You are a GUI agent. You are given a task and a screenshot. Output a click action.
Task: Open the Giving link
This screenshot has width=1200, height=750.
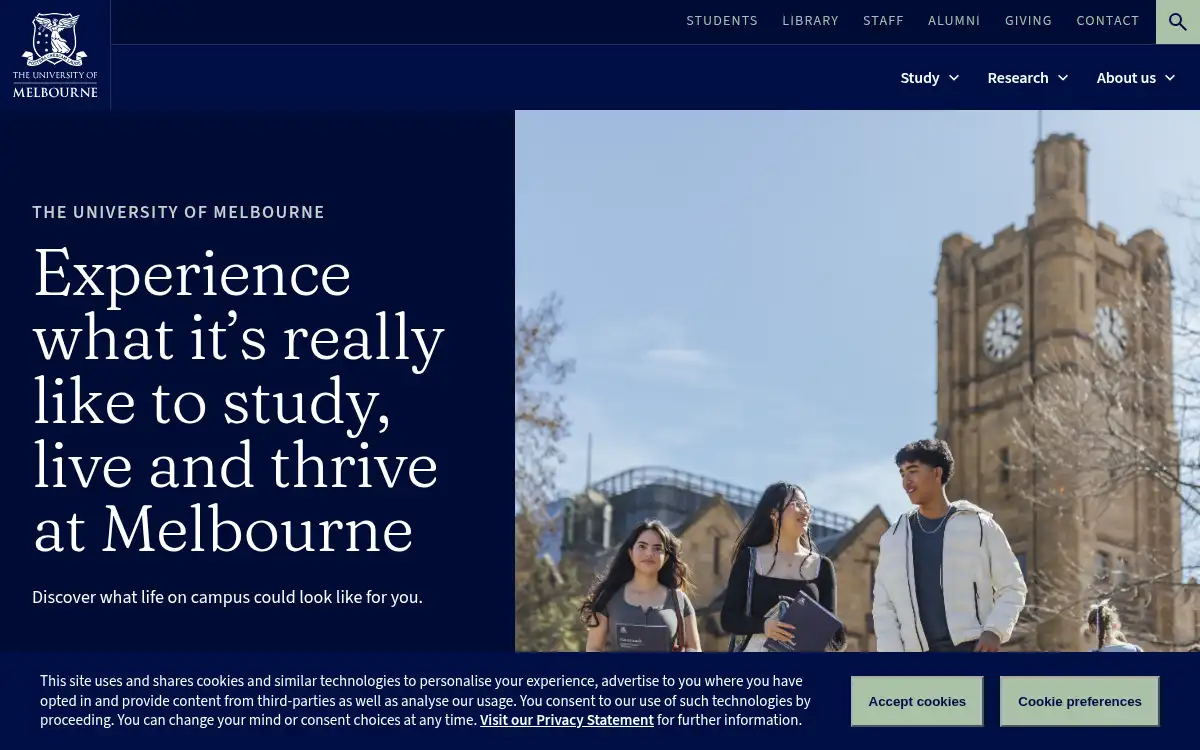tap(1029, 21)
